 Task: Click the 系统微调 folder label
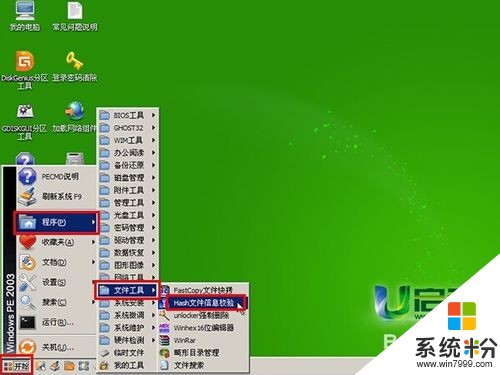click(x=129, y=315)
